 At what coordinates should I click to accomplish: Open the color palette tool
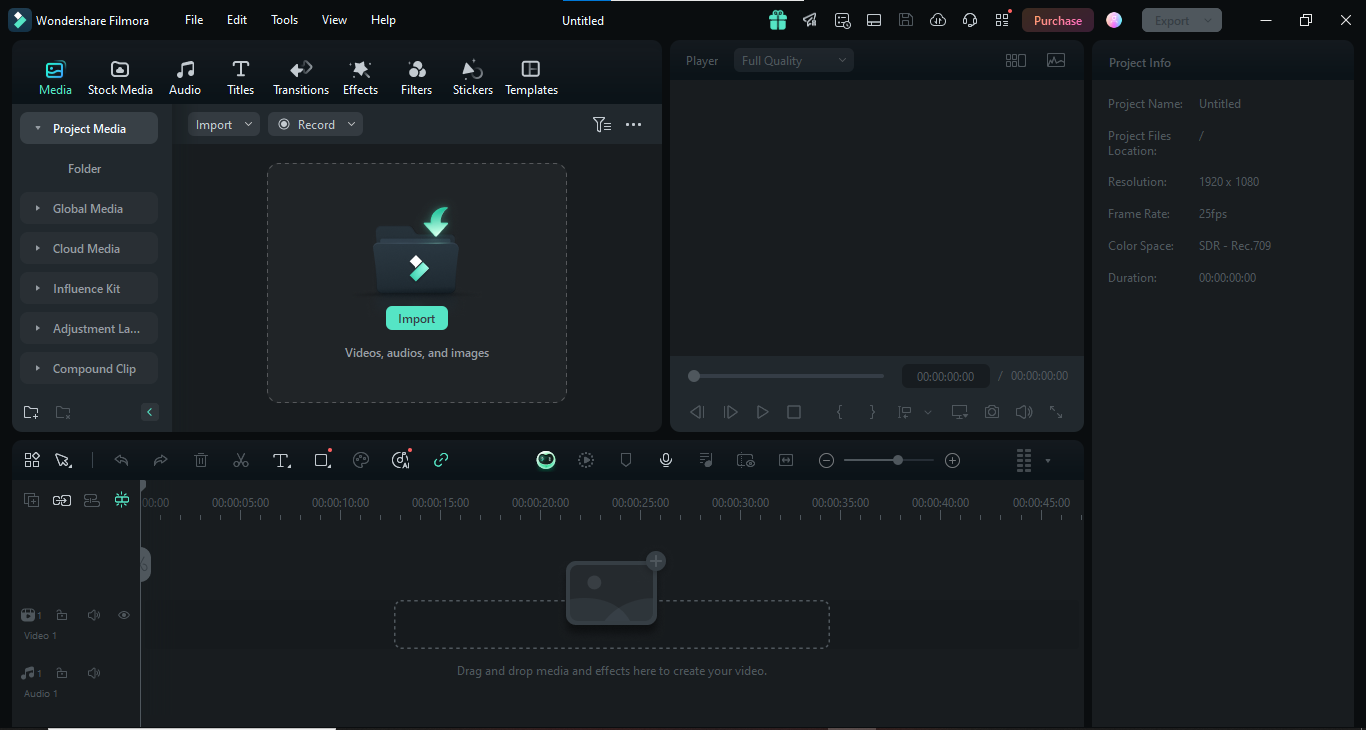(x=361, y=460)
